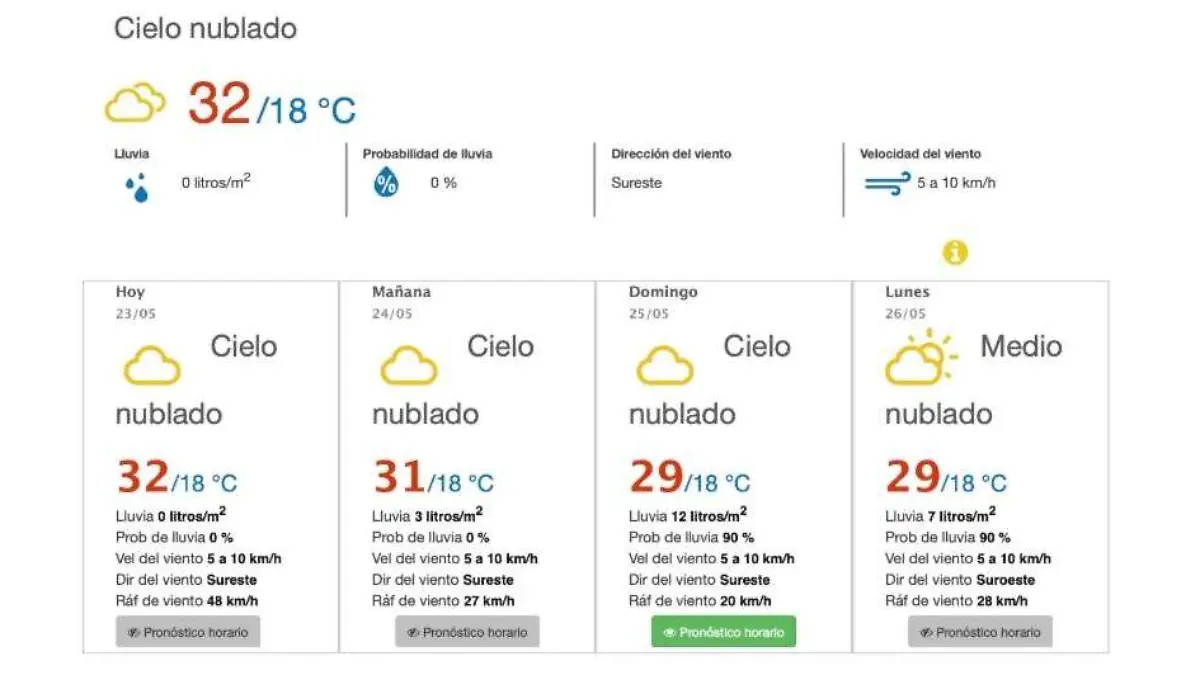Click Pronóstico horario on the Lunes card

979,631
